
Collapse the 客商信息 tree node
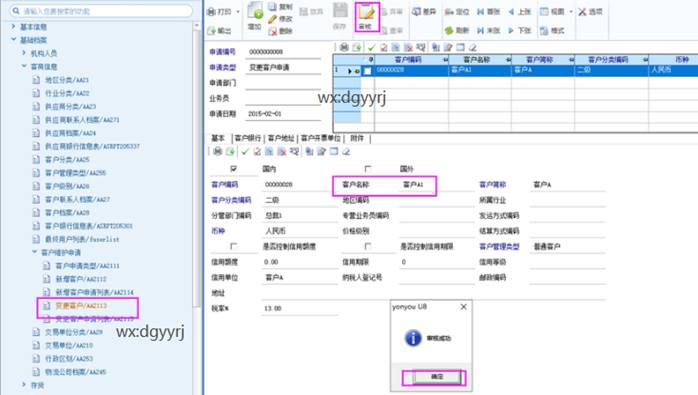[x=24, y=66]
